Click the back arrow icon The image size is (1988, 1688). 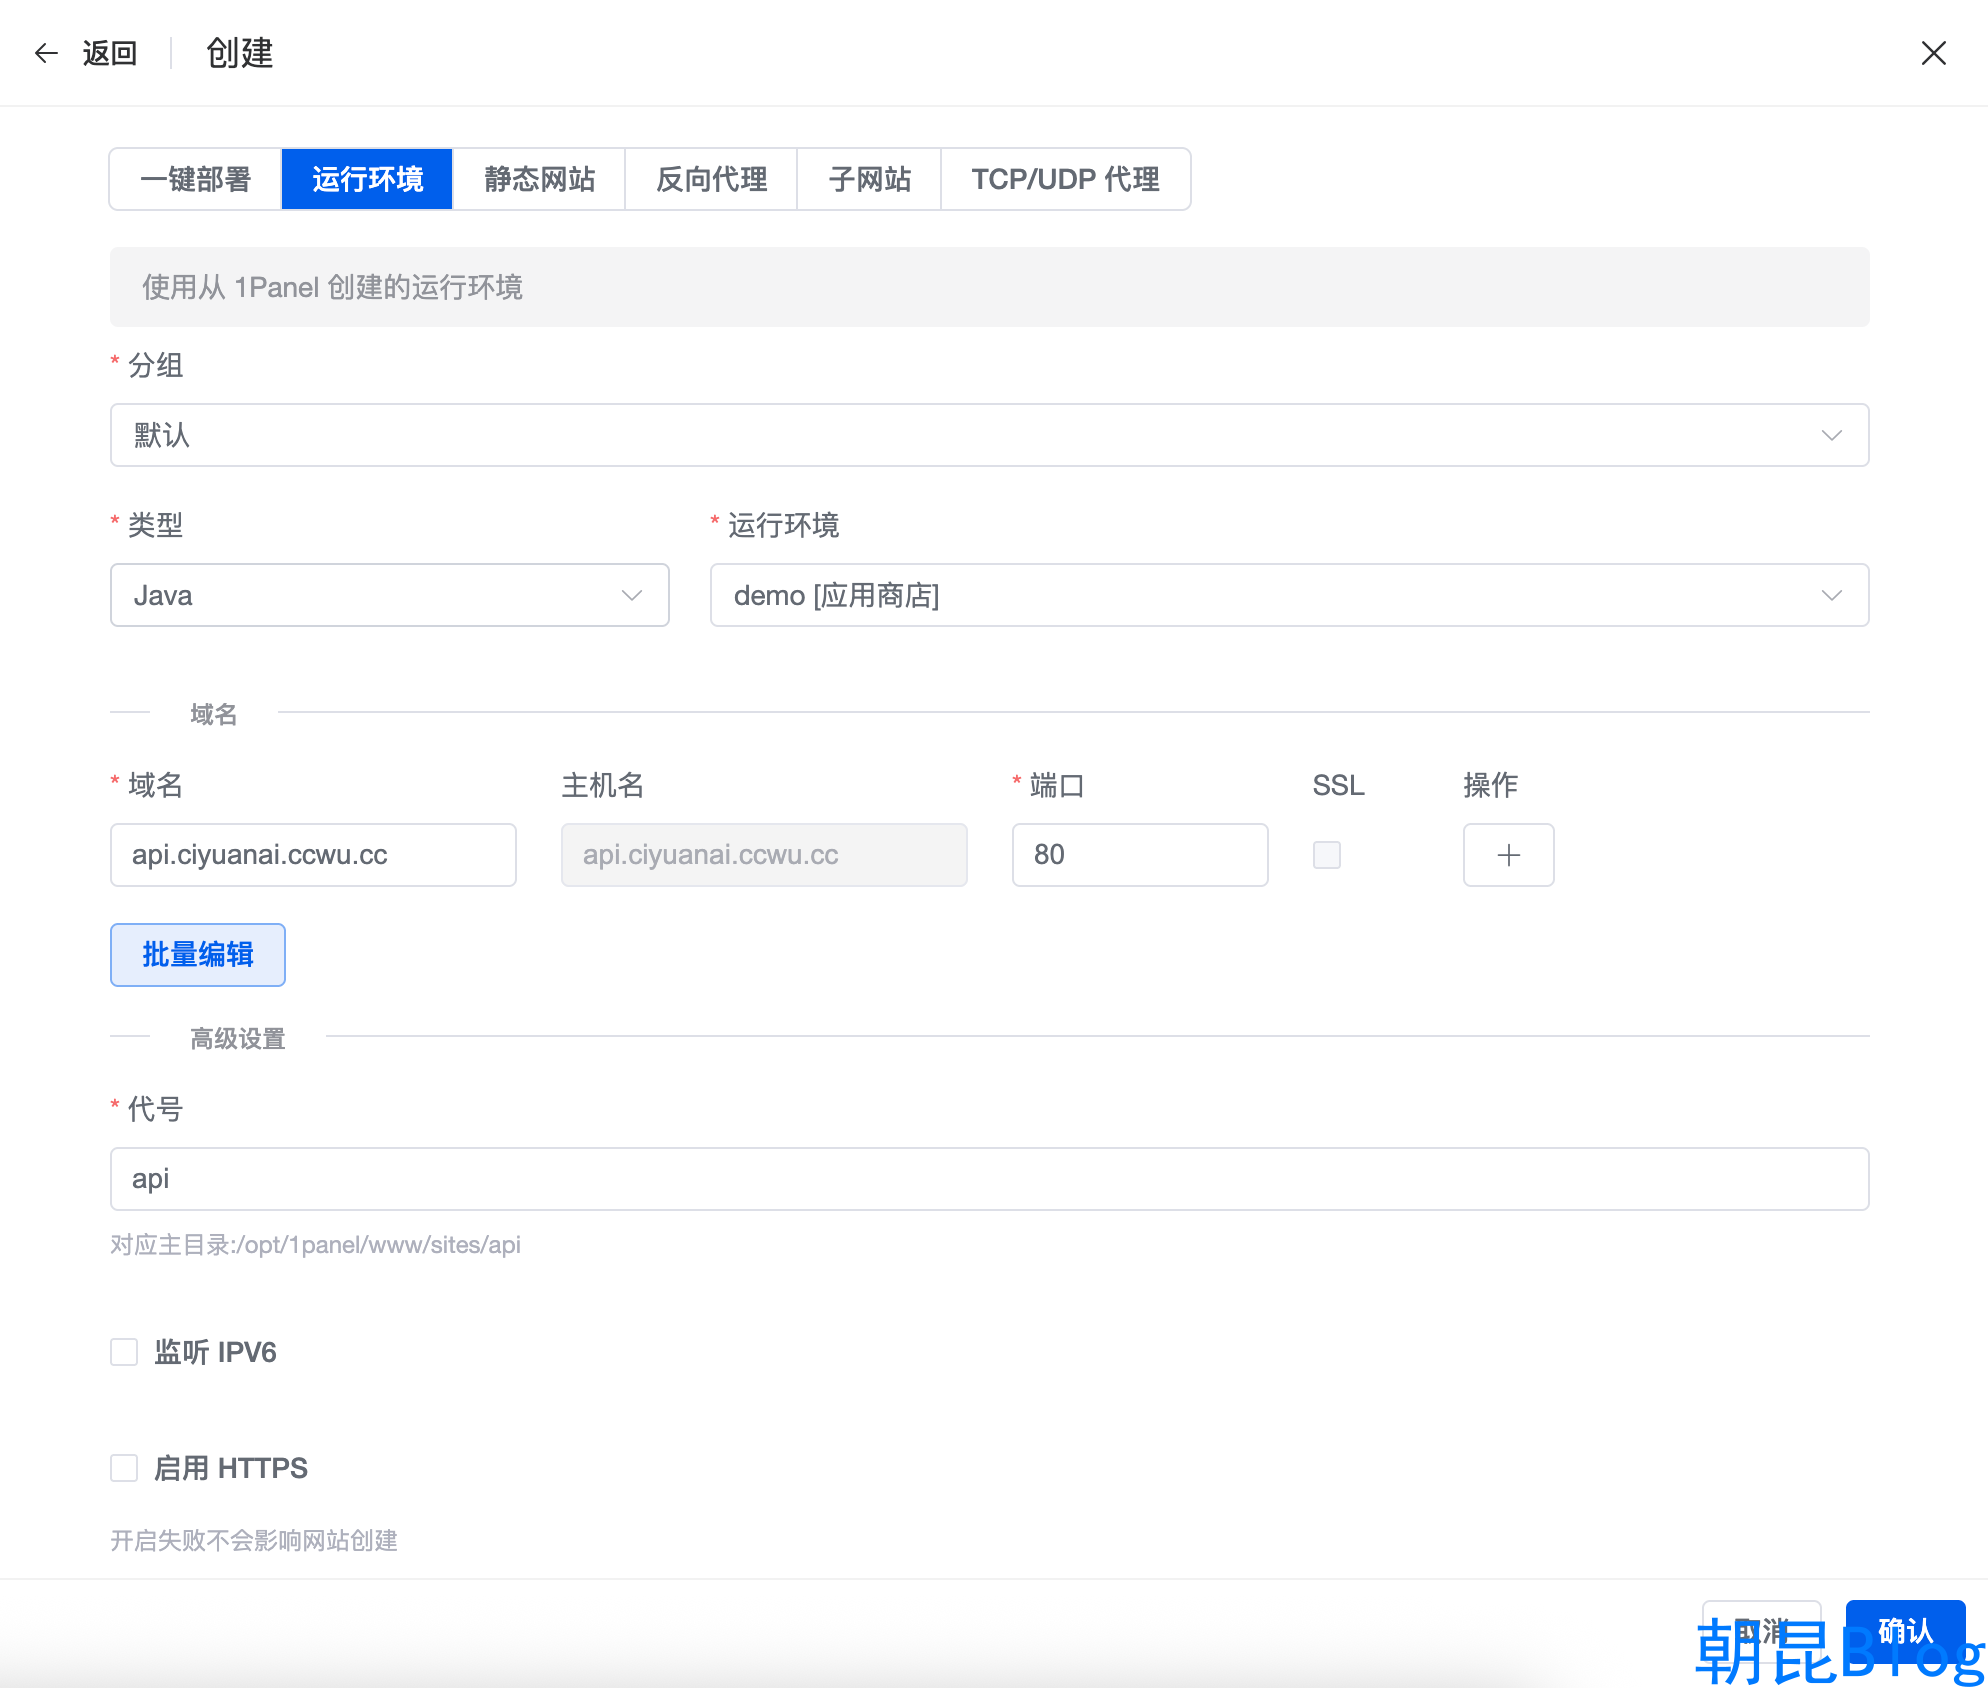pyautogui.click(x=46, y=53)
